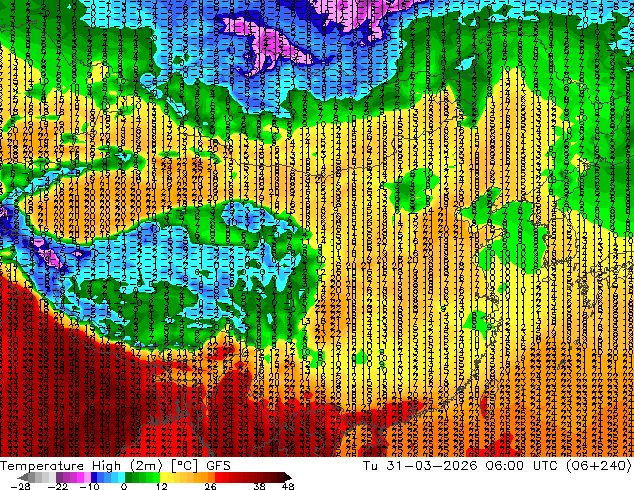Click the 'Temperature High (2m) [°C] GFS' title
The image size is (634, 490).
(x=115, y=466)
